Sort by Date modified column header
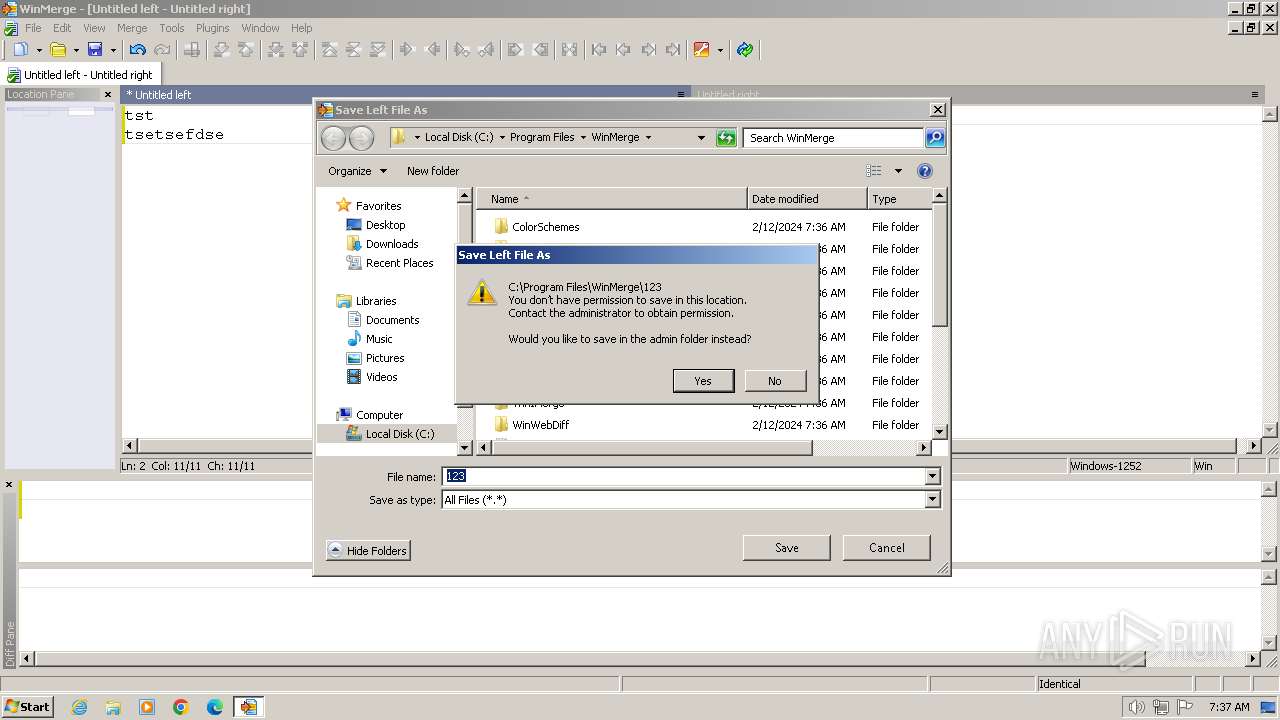The height and width of the screenshot is (720, 1280). click(807, 199)
